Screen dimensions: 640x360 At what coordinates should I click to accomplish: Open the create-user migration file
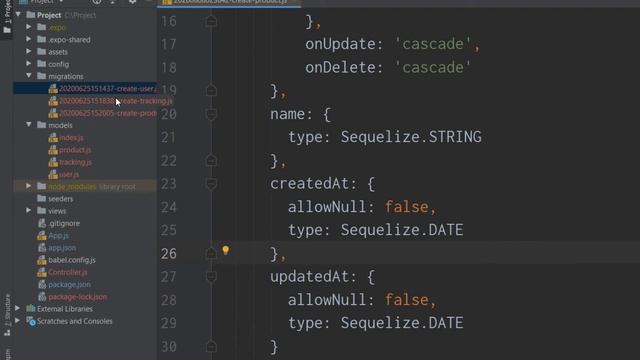point(108,89)
